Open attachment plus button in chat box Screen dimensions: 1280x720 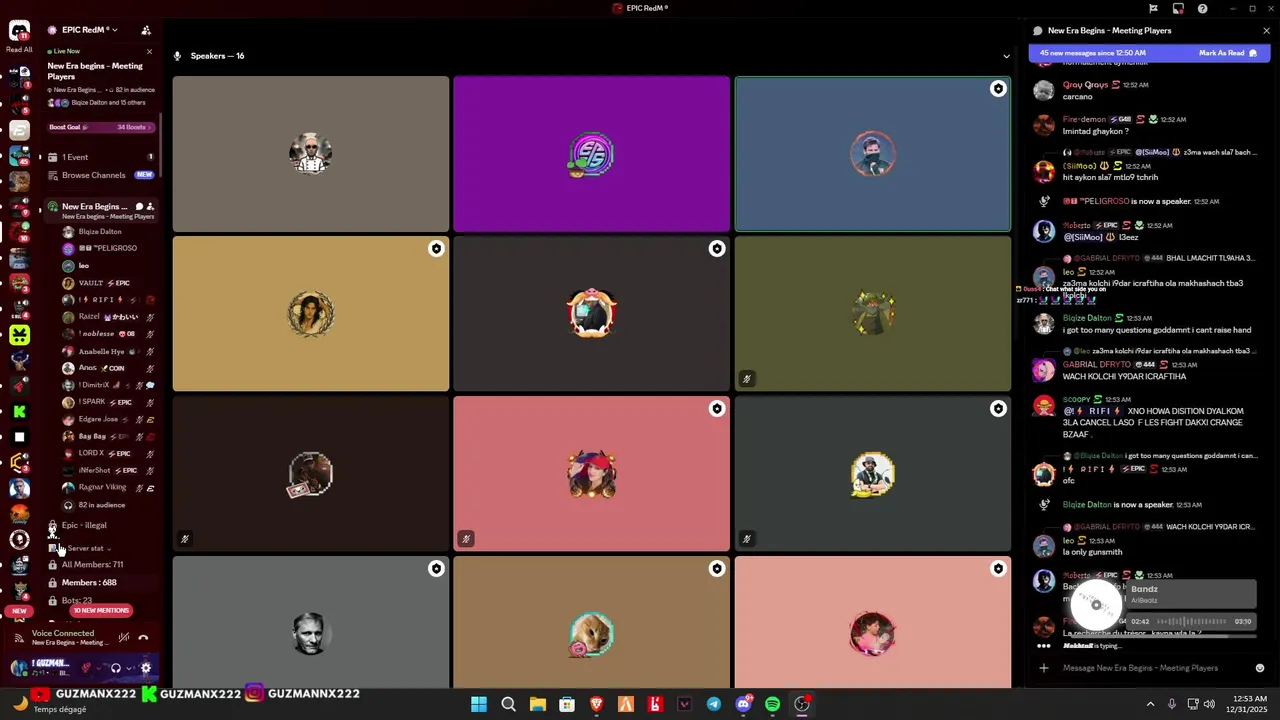[x=1044, y=668]
